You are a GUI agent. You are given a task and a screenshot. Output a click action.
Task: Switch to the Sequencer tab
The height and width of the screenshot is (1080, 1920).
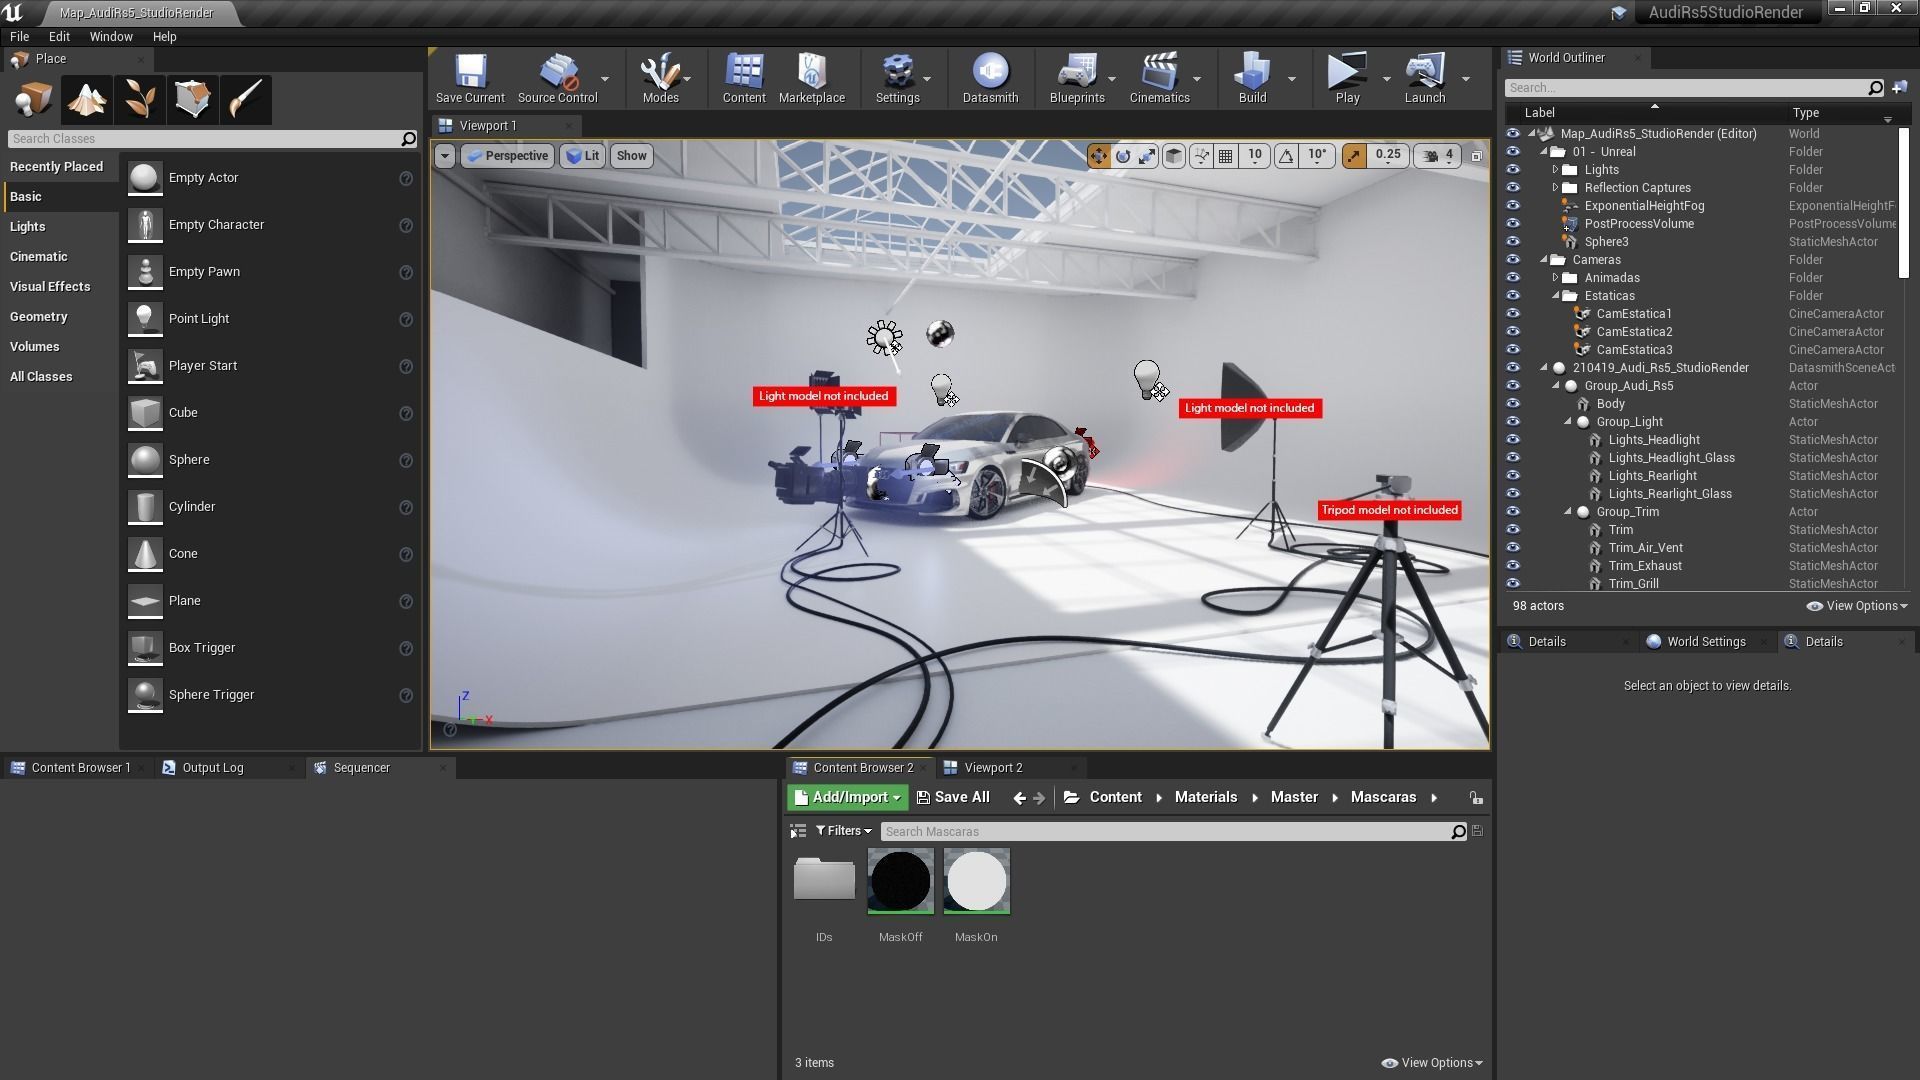(362, 768)
